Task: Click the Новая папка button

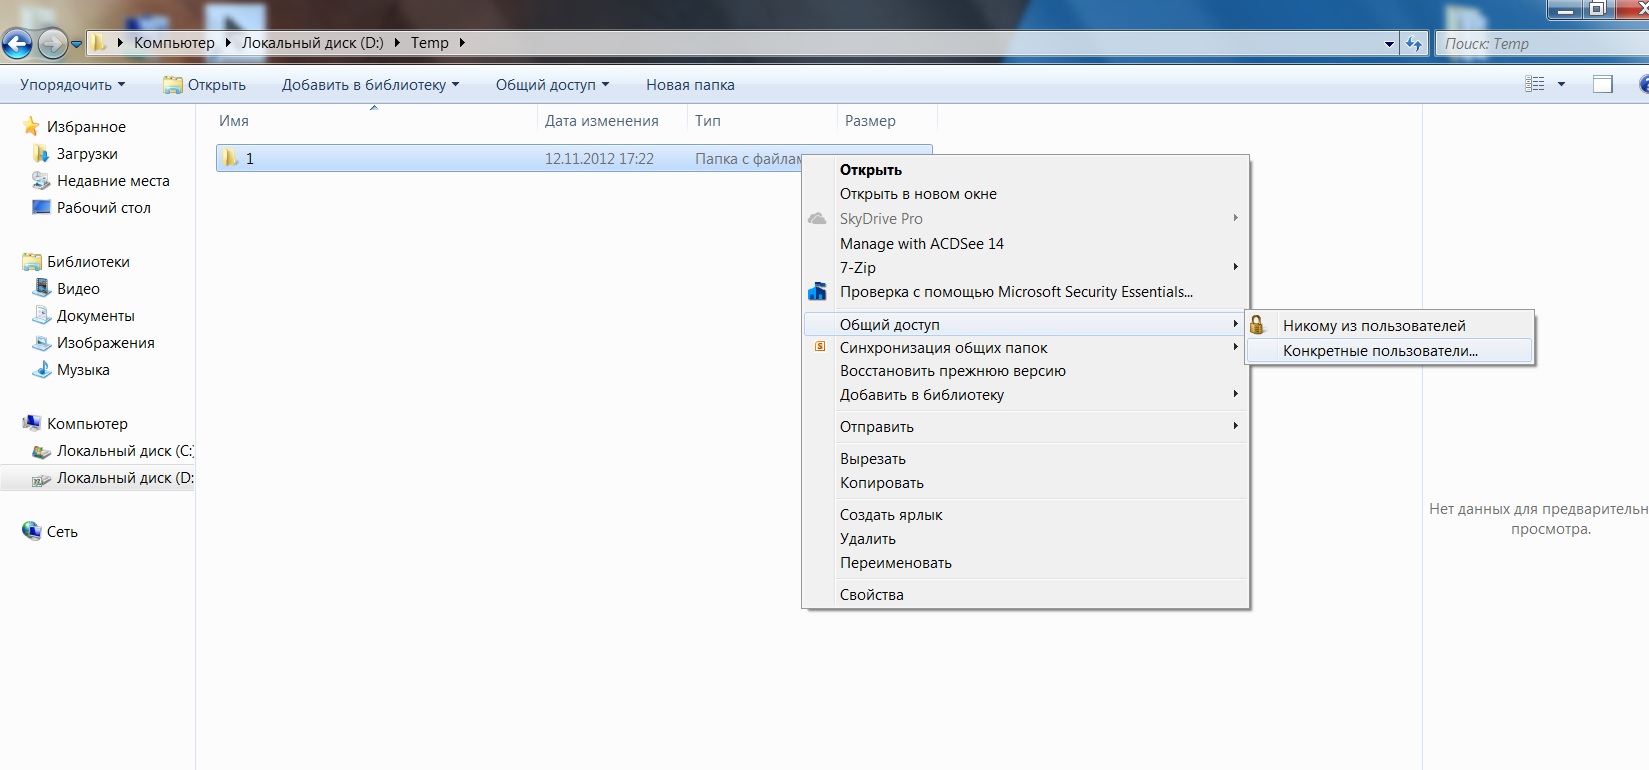Action: coord(690,85)
